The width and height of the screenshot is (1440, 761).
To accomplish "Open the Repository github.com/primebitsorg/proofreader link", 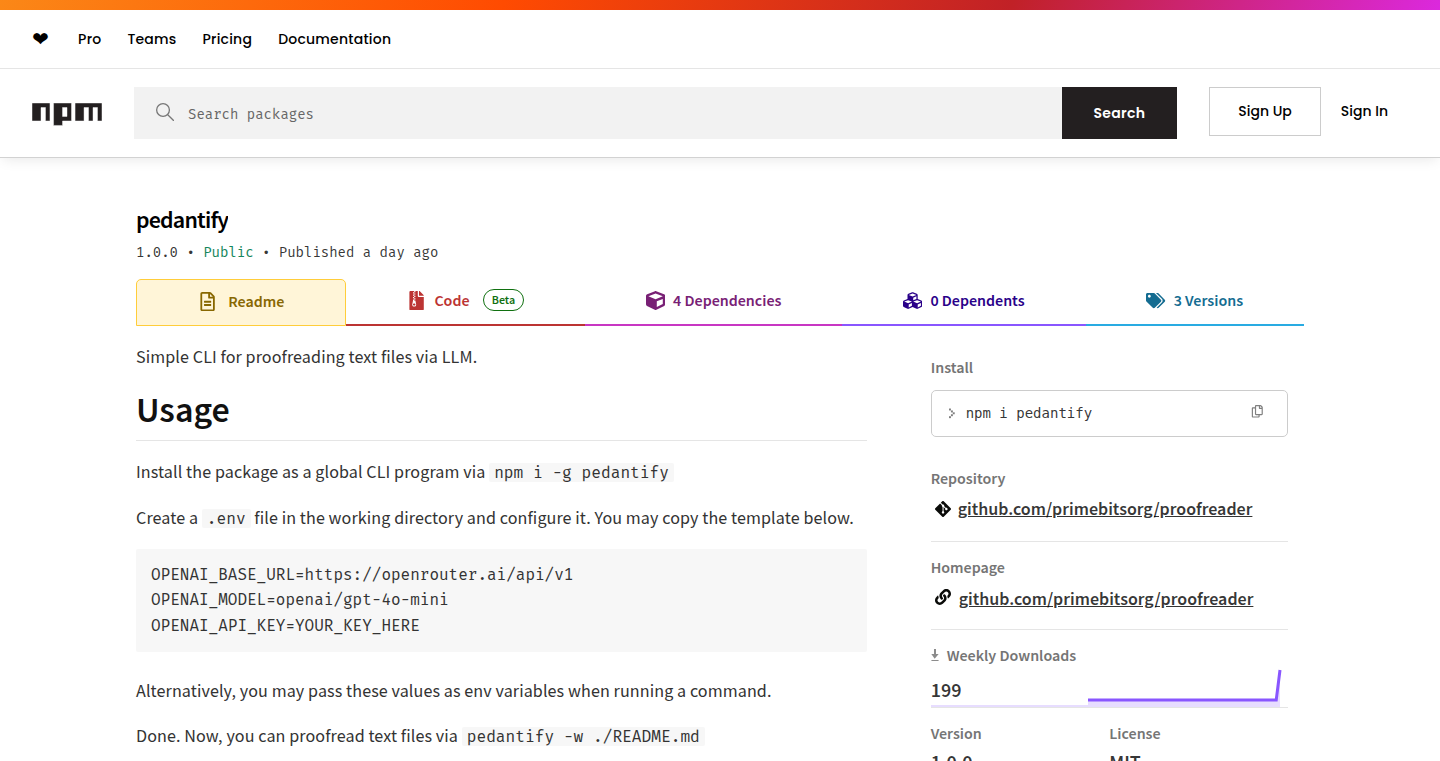I will (x=1105, y=509).
